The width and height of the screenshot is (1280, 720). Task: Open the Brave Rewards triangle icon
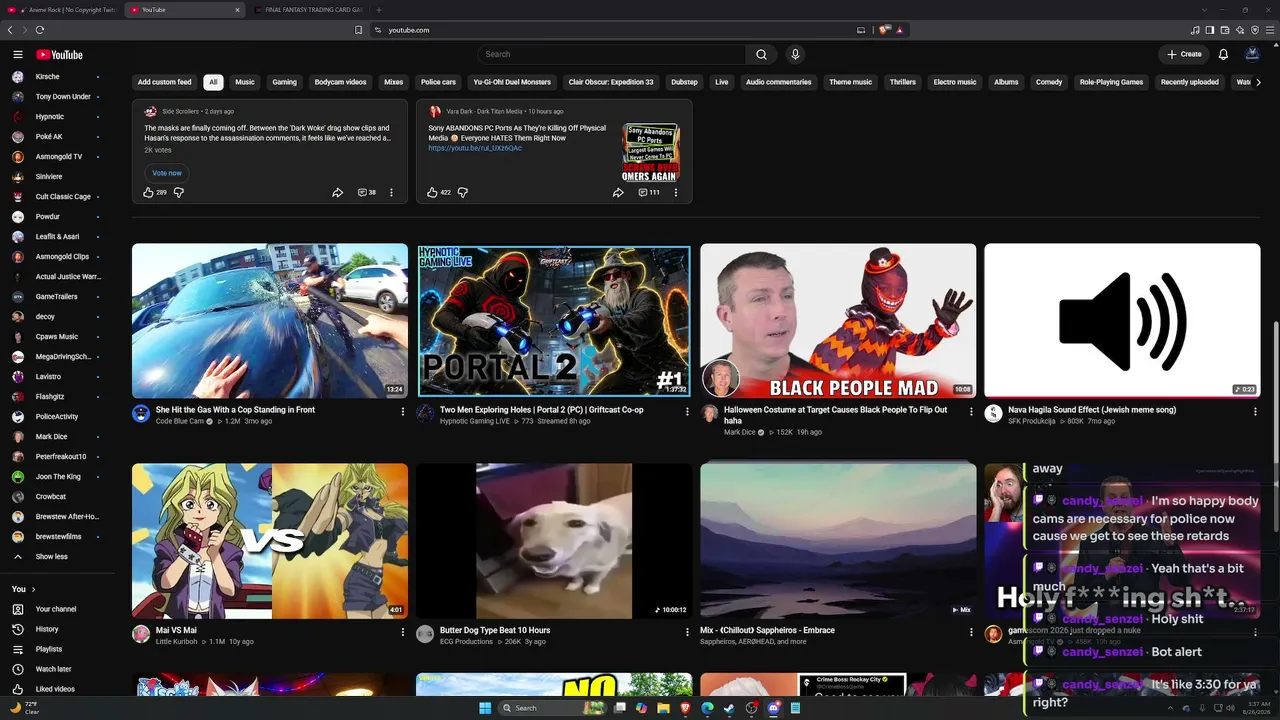[x=900, y=30]
